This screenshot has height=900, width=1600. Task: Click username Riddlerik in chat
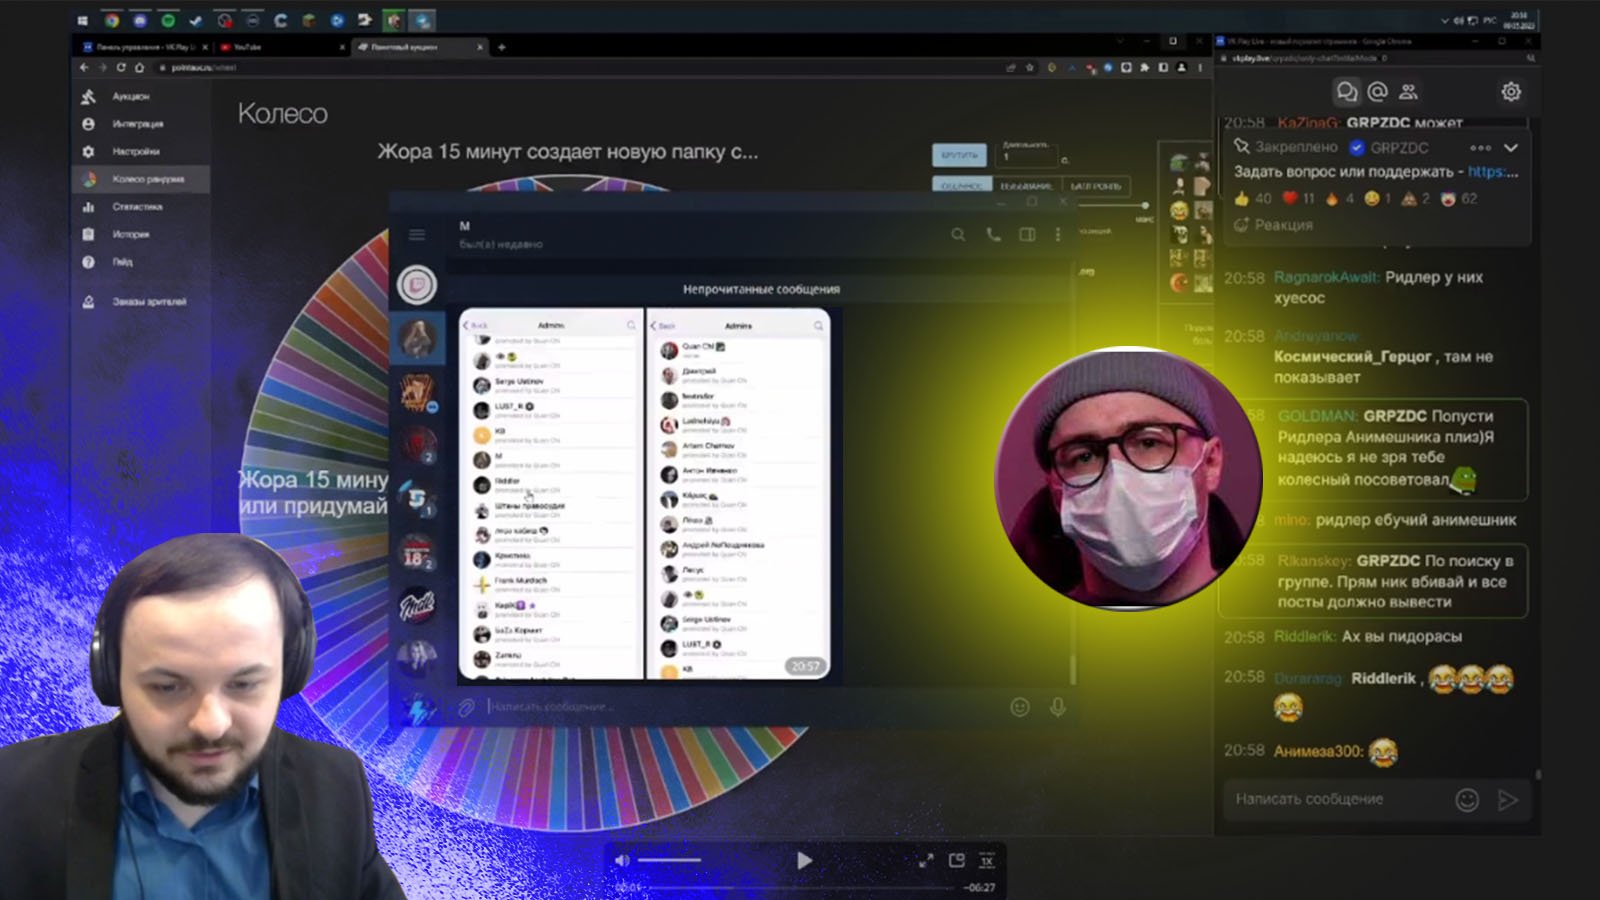(1304, 637)
